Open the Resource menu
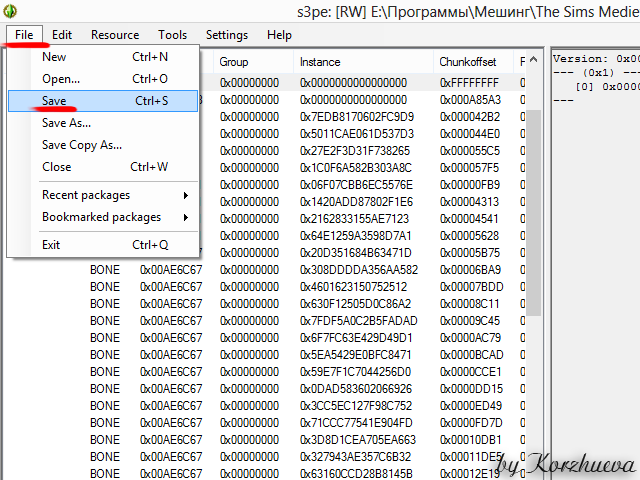 pos(115,35)
